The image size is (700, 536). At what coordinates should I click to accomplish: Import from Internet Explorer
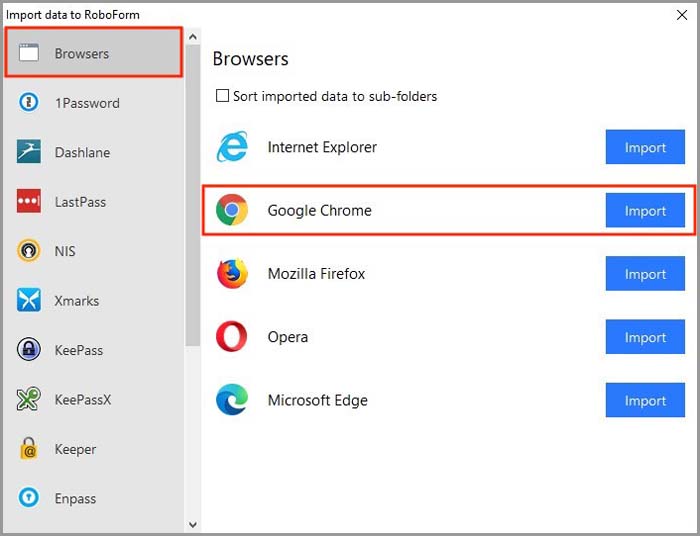tap(645, 147)
